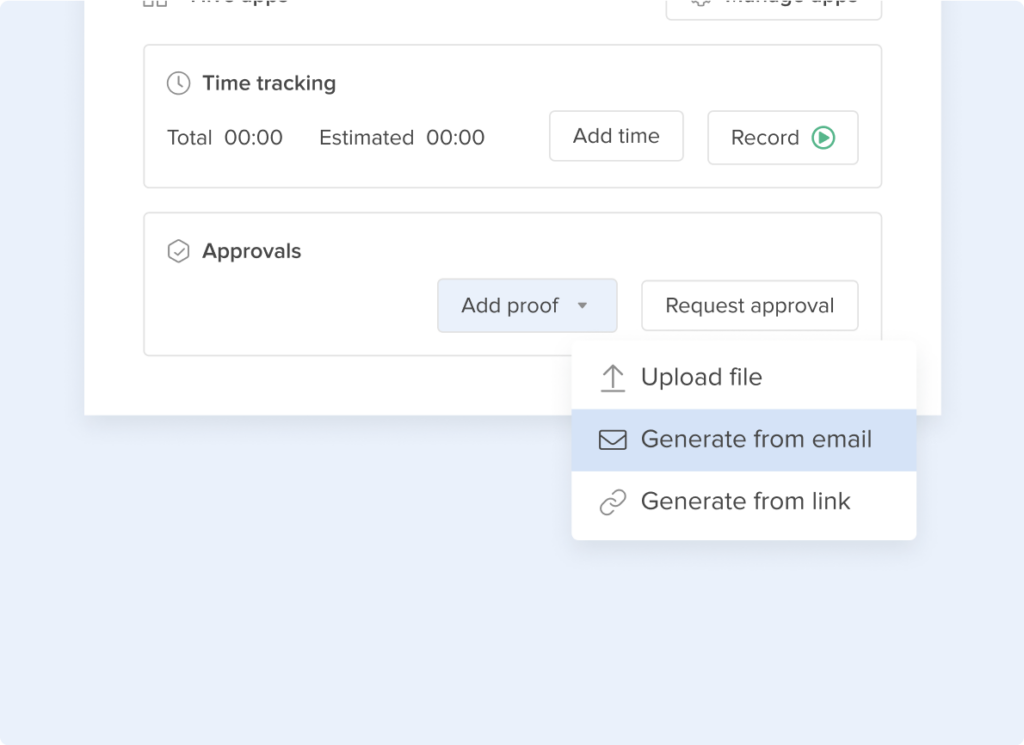Click the green play icon in Record

click(x=823, y=138)
